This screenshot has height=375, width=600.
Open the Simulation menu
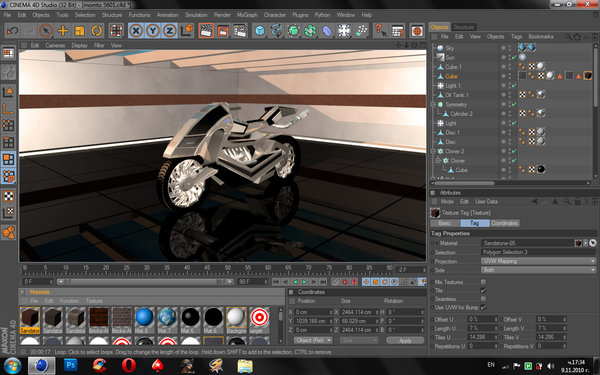(196, 15)
